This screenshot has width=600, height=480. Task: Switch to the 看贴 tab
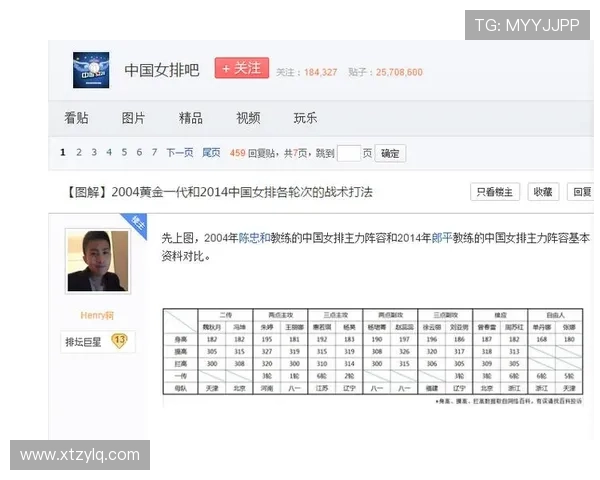(76, 118)
